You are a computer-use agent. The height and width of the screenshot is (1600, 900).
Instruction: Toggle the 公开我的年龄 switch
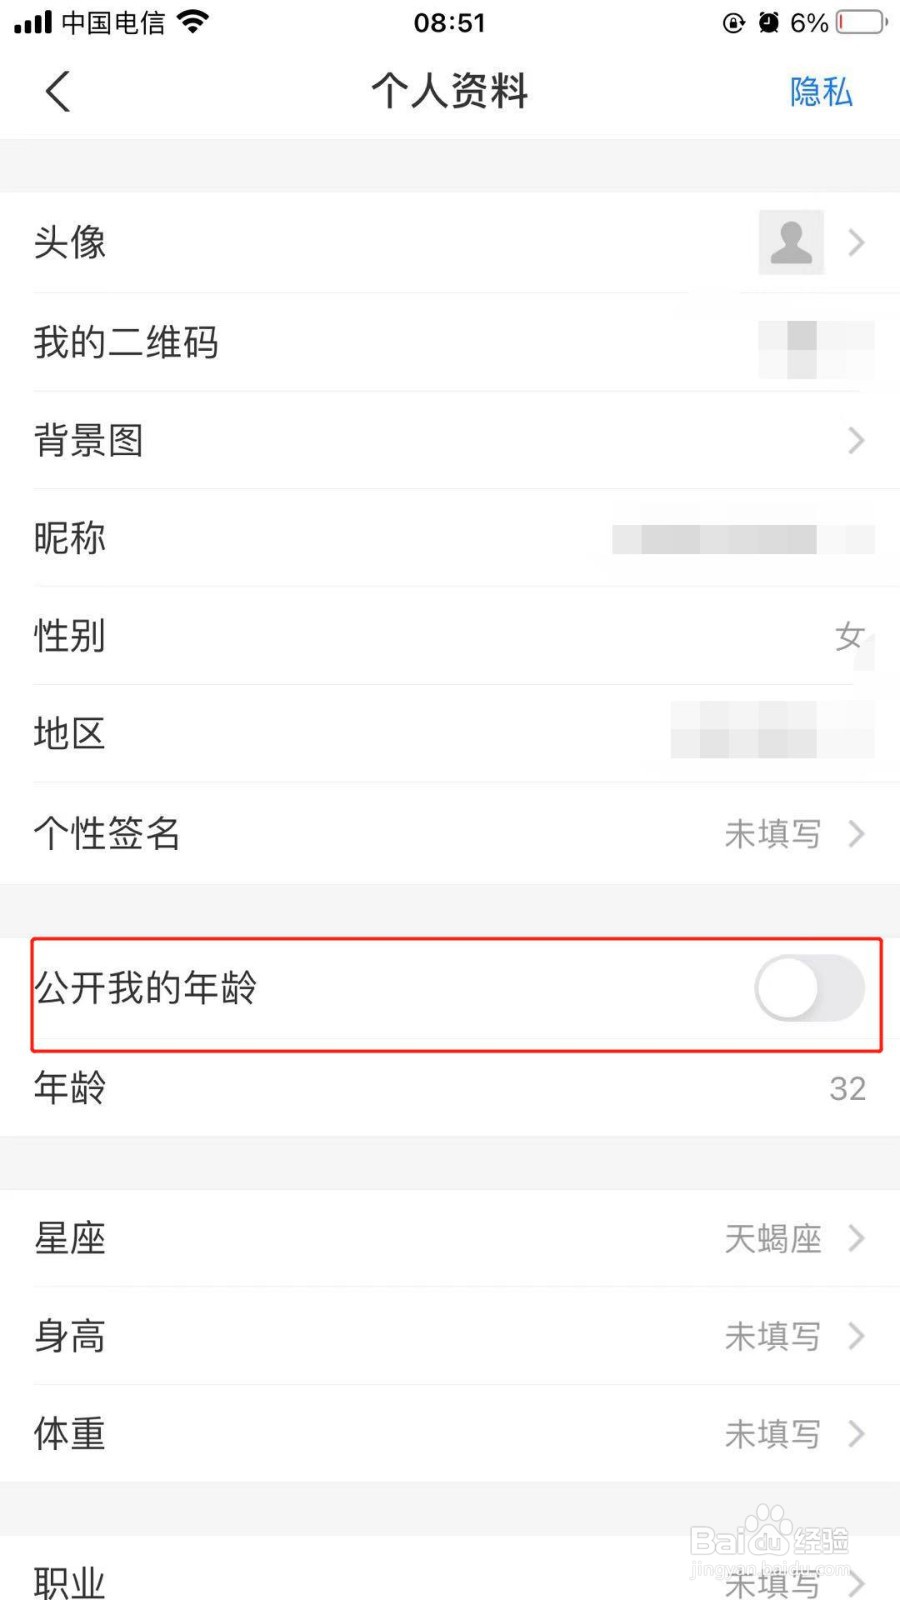810,988
